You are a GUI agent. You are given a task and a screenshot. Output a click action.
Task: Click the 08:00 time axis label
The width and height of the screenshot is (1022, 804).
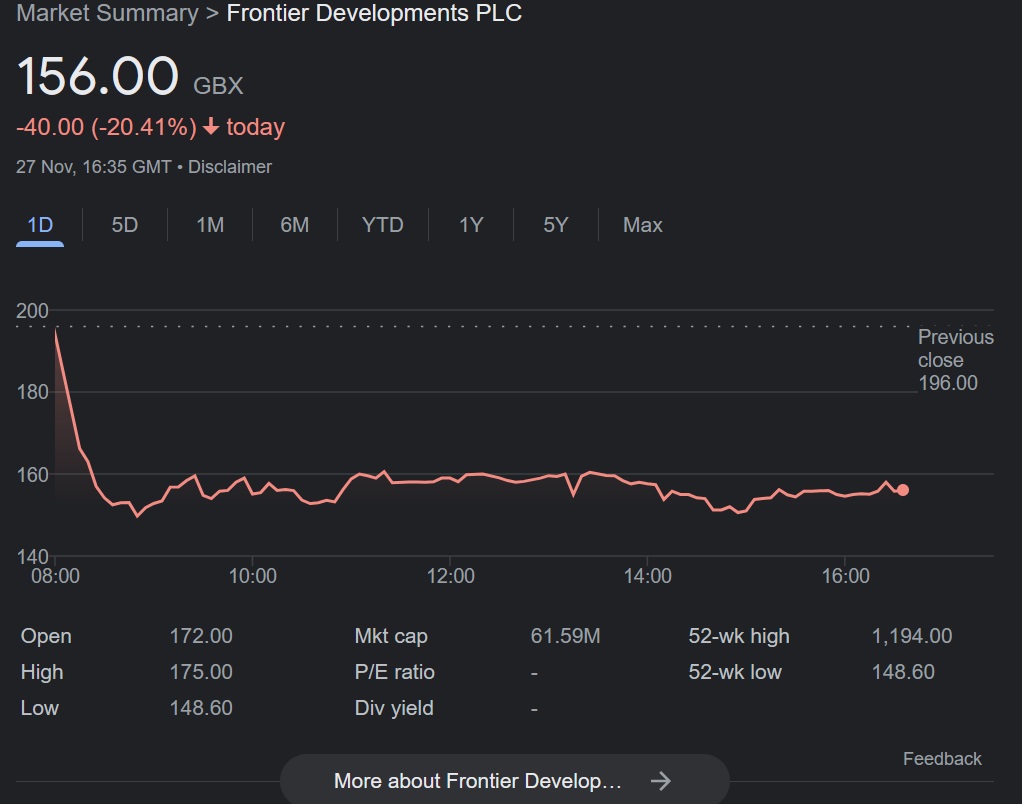tap(55, 576)
